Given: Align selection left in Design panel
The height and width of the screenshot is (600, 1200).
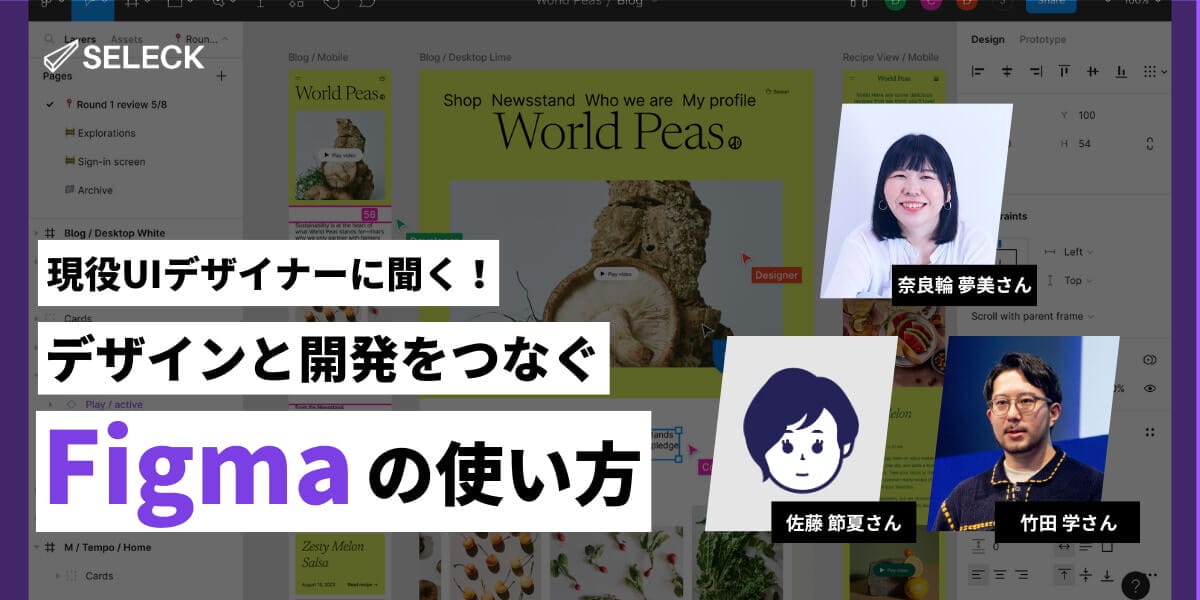Looking at the screenshot, I should click(978, 71).
